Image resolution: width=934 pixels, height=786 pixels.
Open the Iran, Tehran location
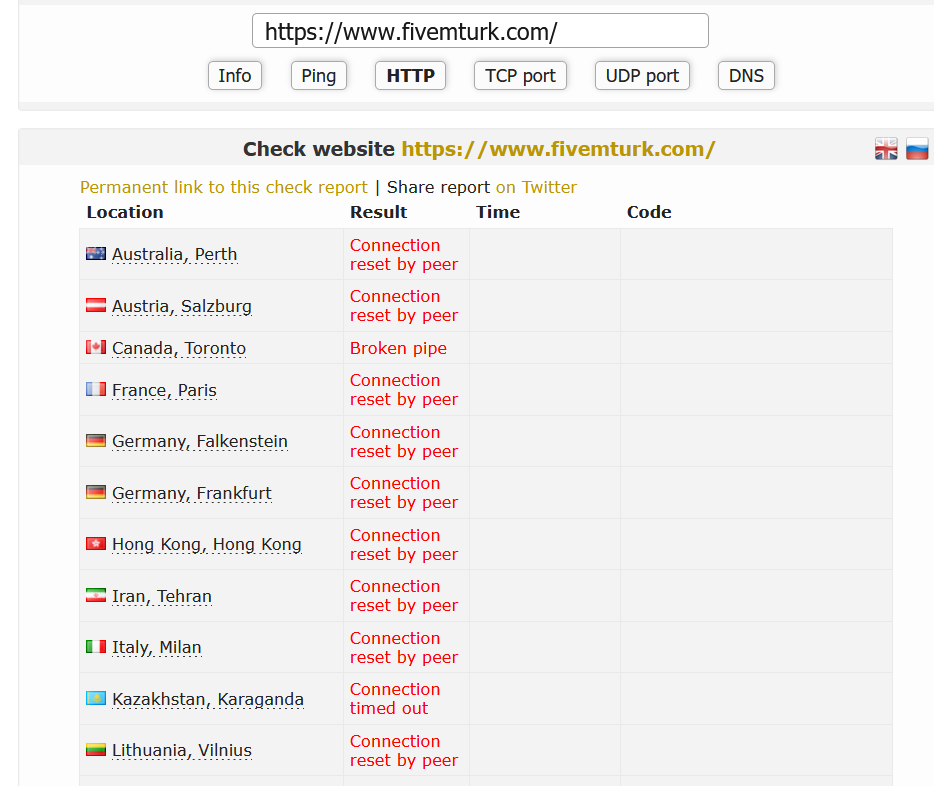[x=162, y=596]
